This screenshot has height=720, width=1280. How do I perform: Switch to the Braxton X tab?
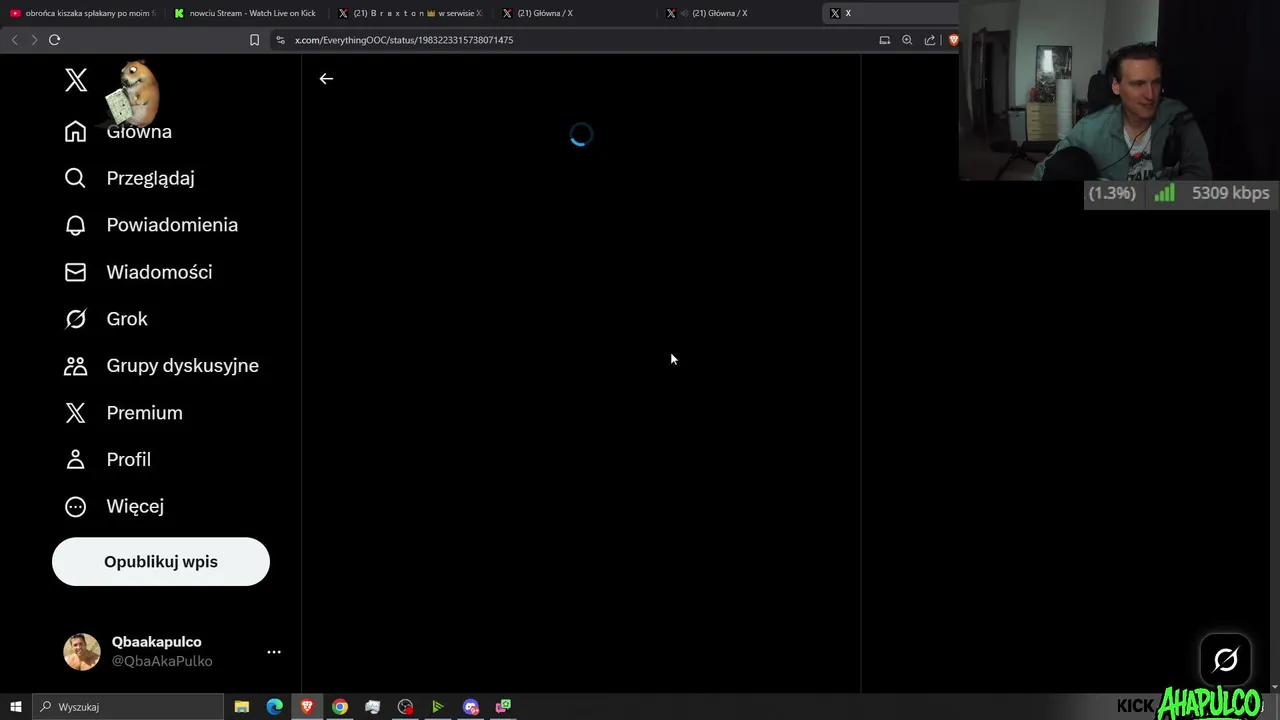pos(411,13)
